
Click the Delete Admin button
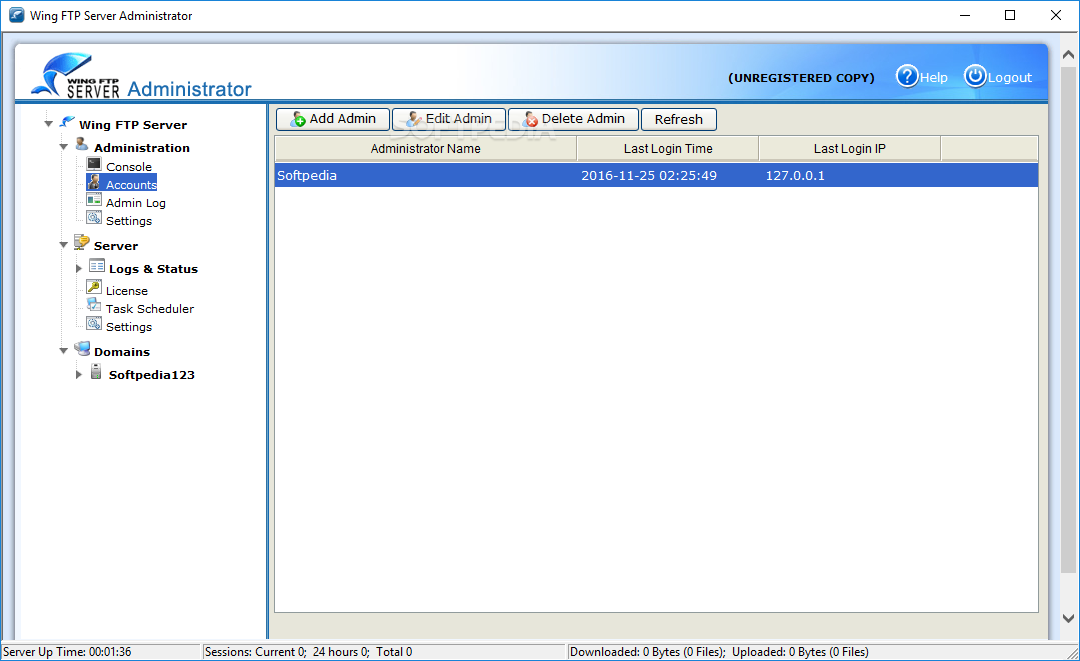[574, 119]
